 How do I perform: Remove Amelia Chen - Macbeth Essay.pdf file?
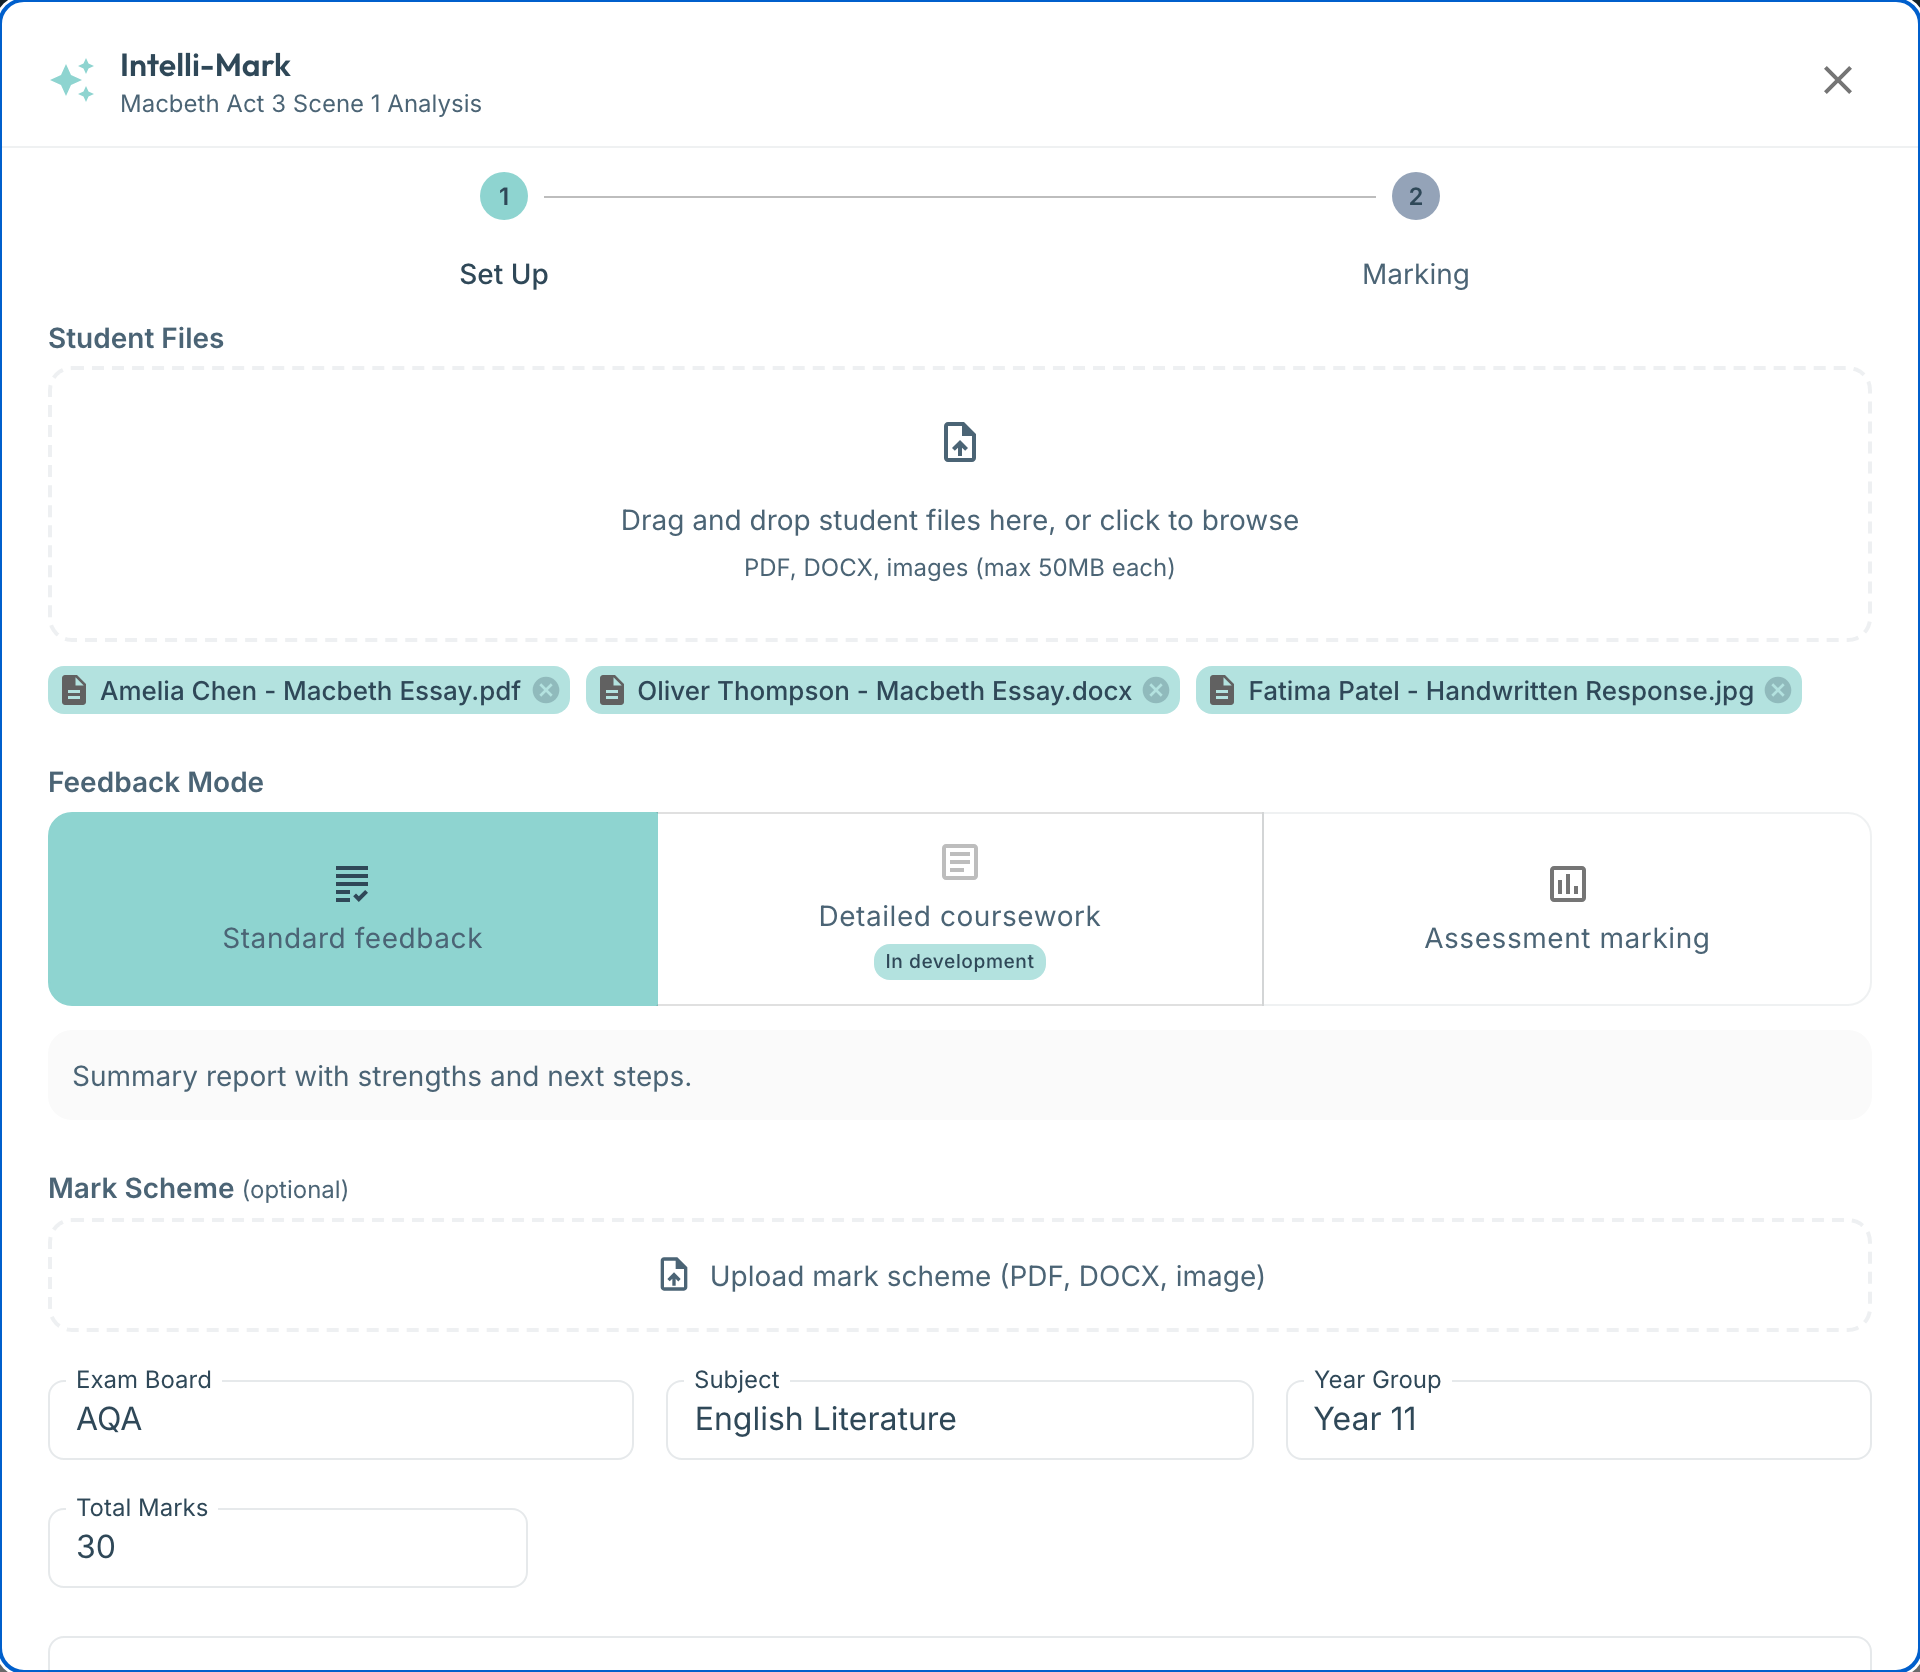pyautogui.click(x=546, y=690)
